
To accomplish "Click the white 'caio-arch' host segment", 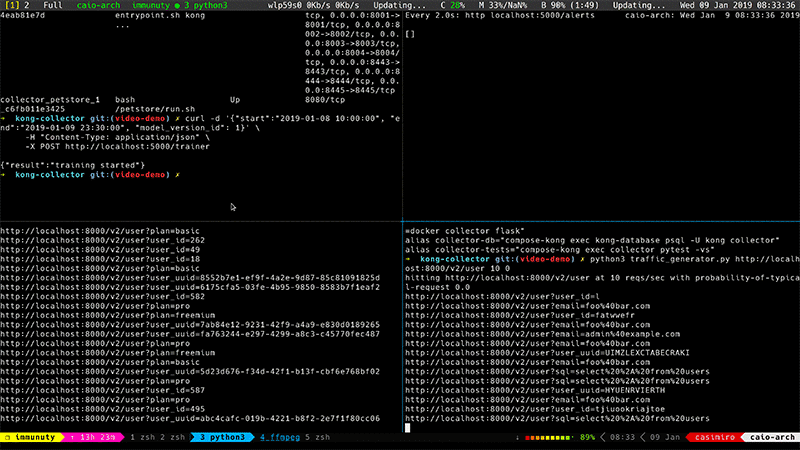I will pos(772,437).
